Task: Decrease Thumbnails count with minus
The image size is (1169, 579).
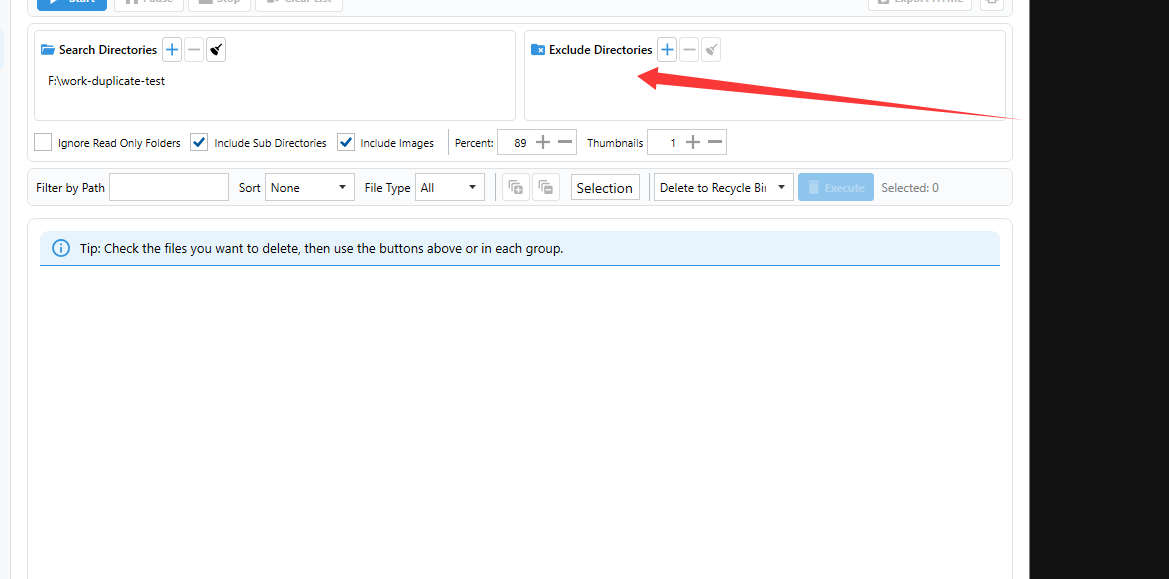Action: click(716, 142)
